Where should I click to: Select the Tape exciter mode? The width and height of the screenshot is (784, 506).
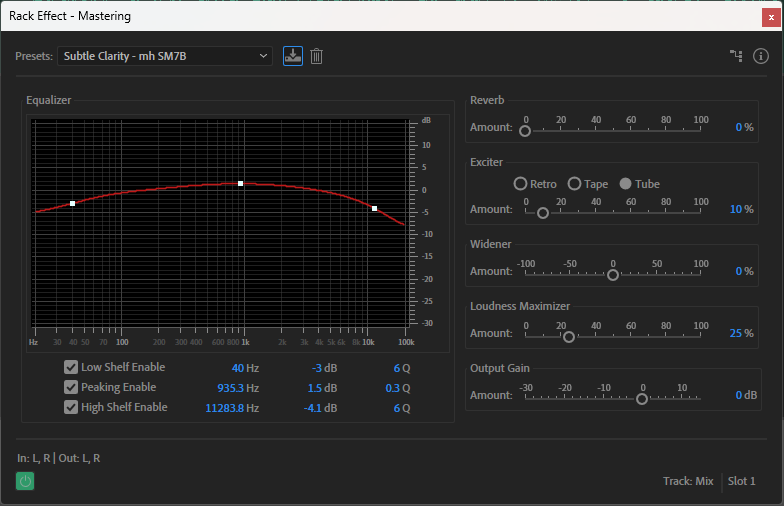(x=574, y=184)
